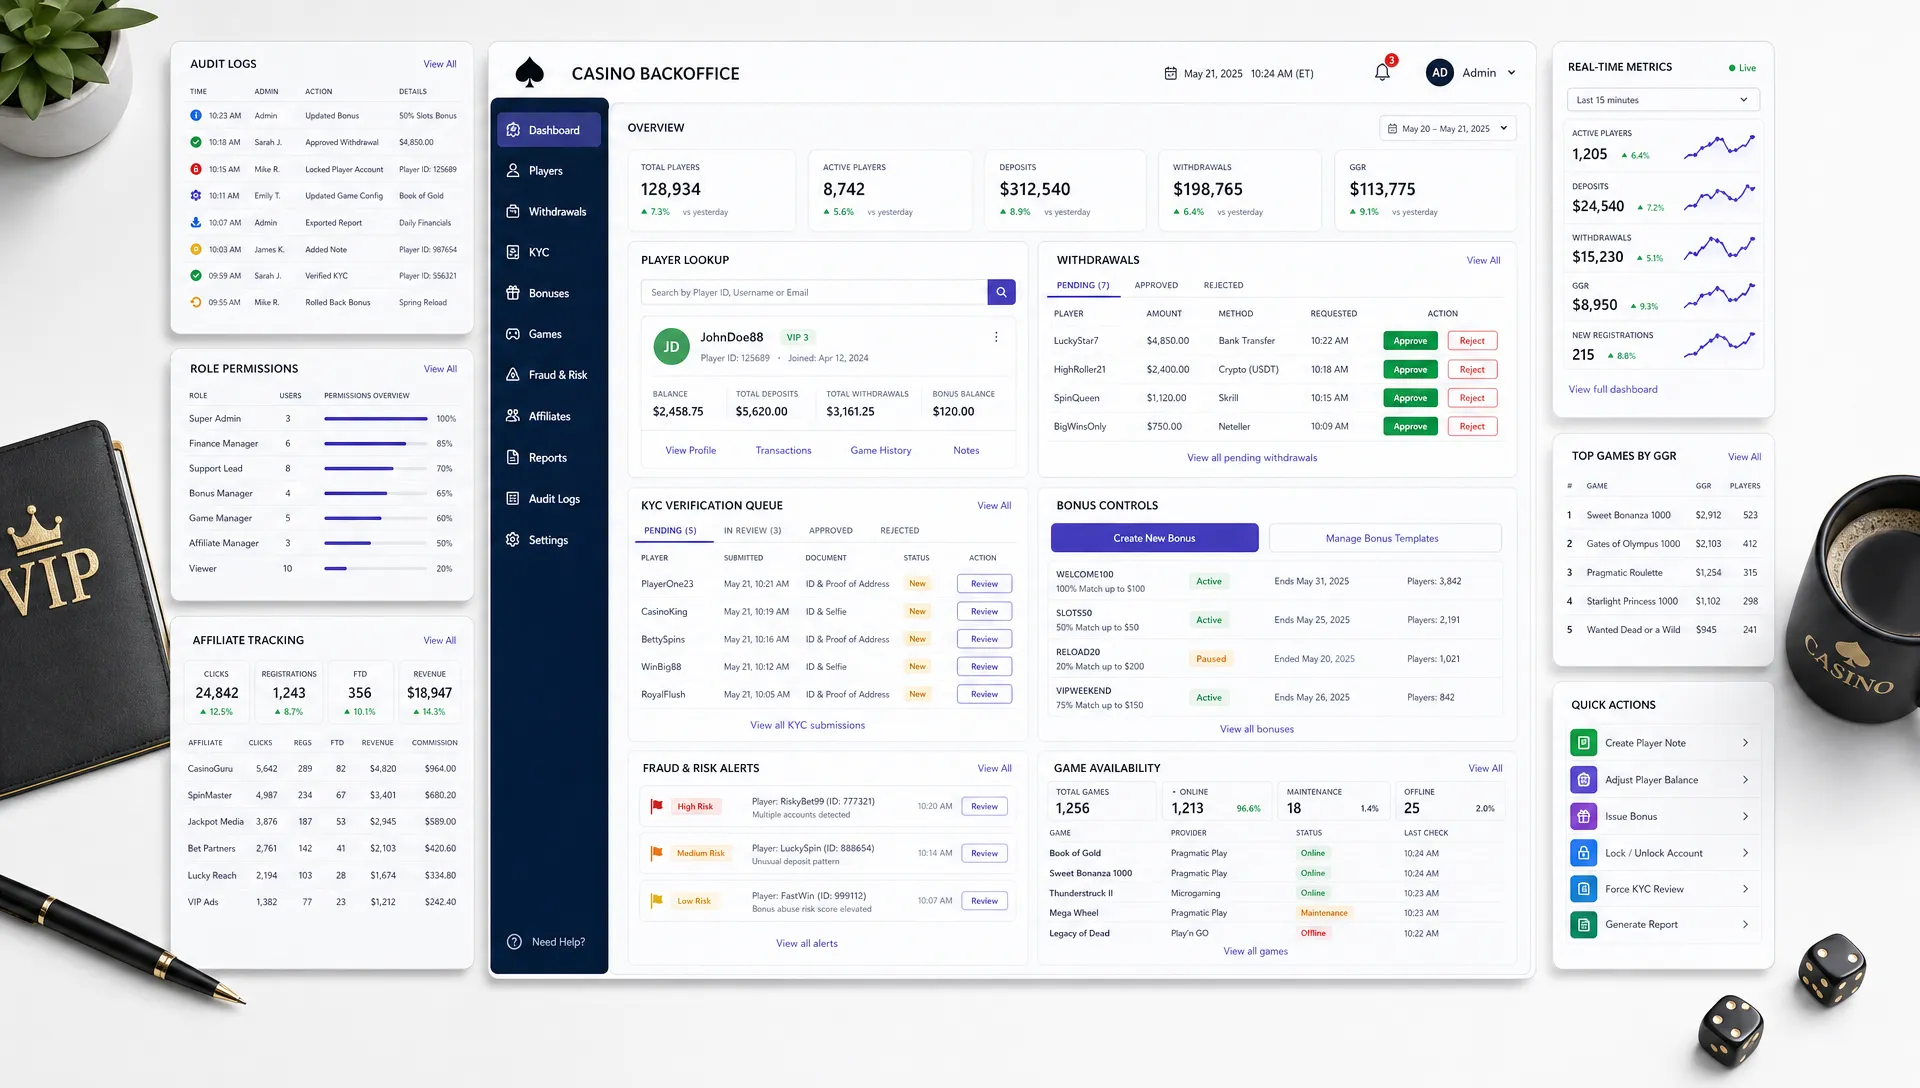Switch to withdrawals Approved tab
Viewport: 1920px width, 1088px height.
pyautogui.click(x=1156, y=285)
